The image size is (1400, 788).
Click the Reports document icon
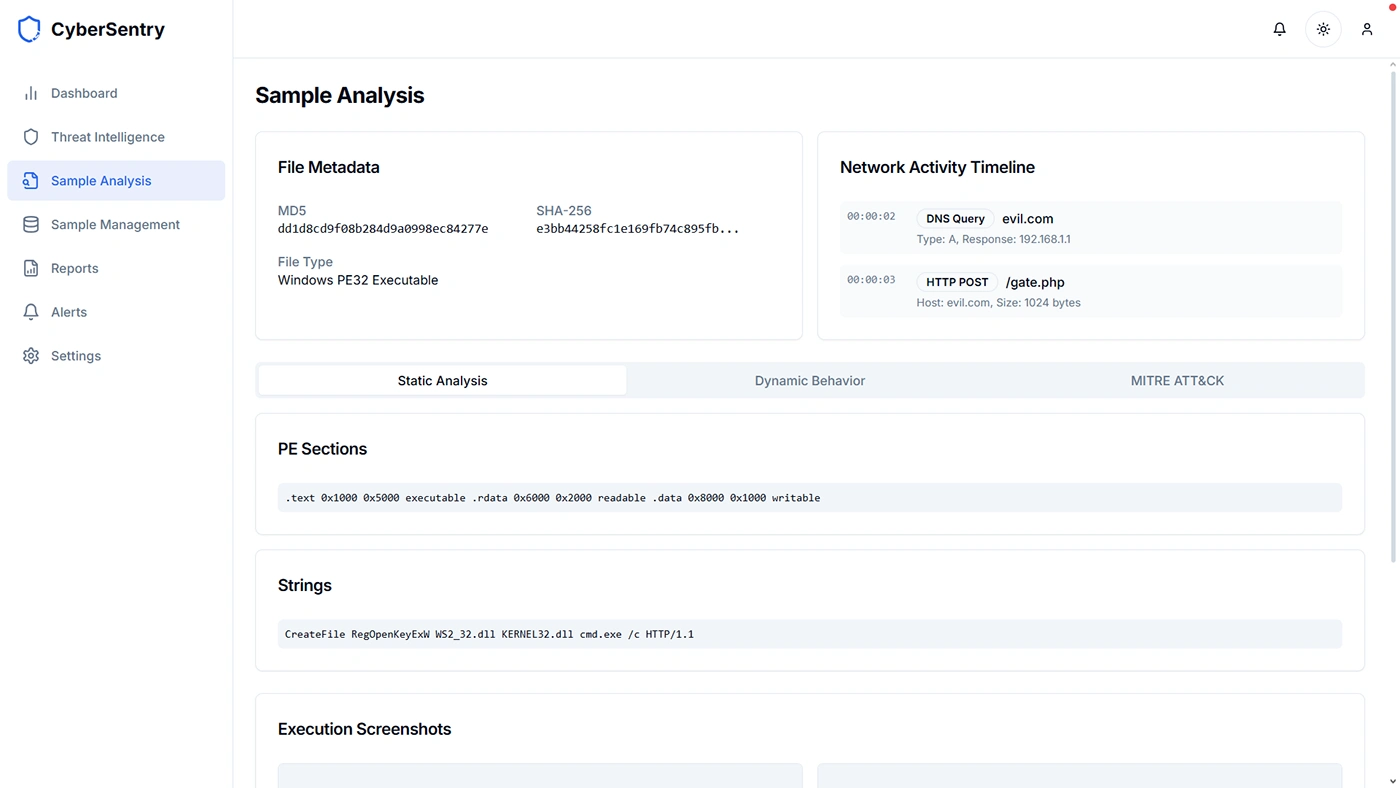(31, 268)
